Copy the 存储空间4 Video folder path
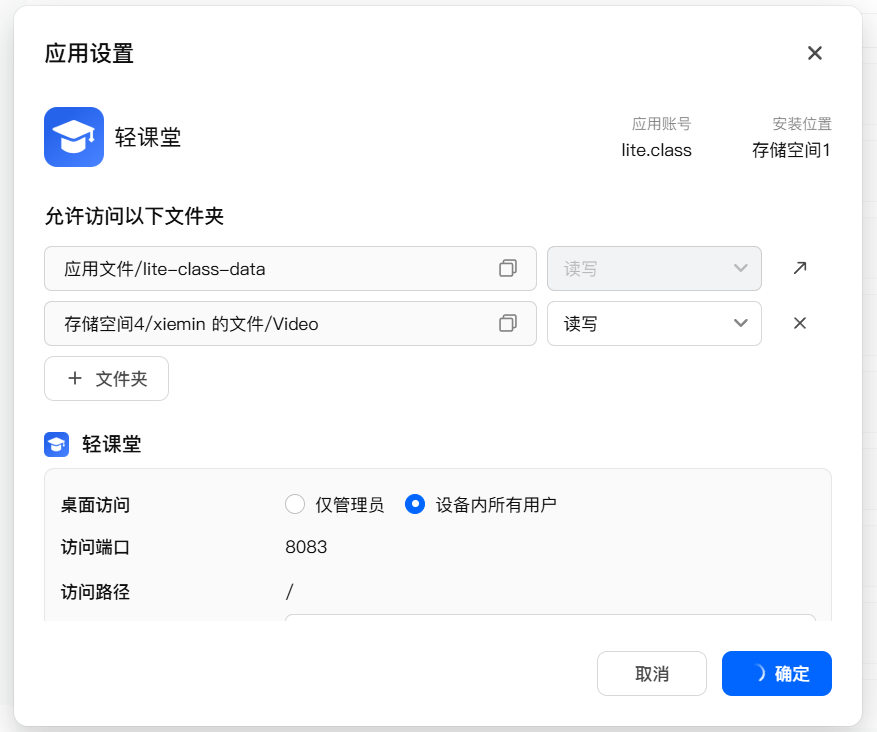 [508, 323]
